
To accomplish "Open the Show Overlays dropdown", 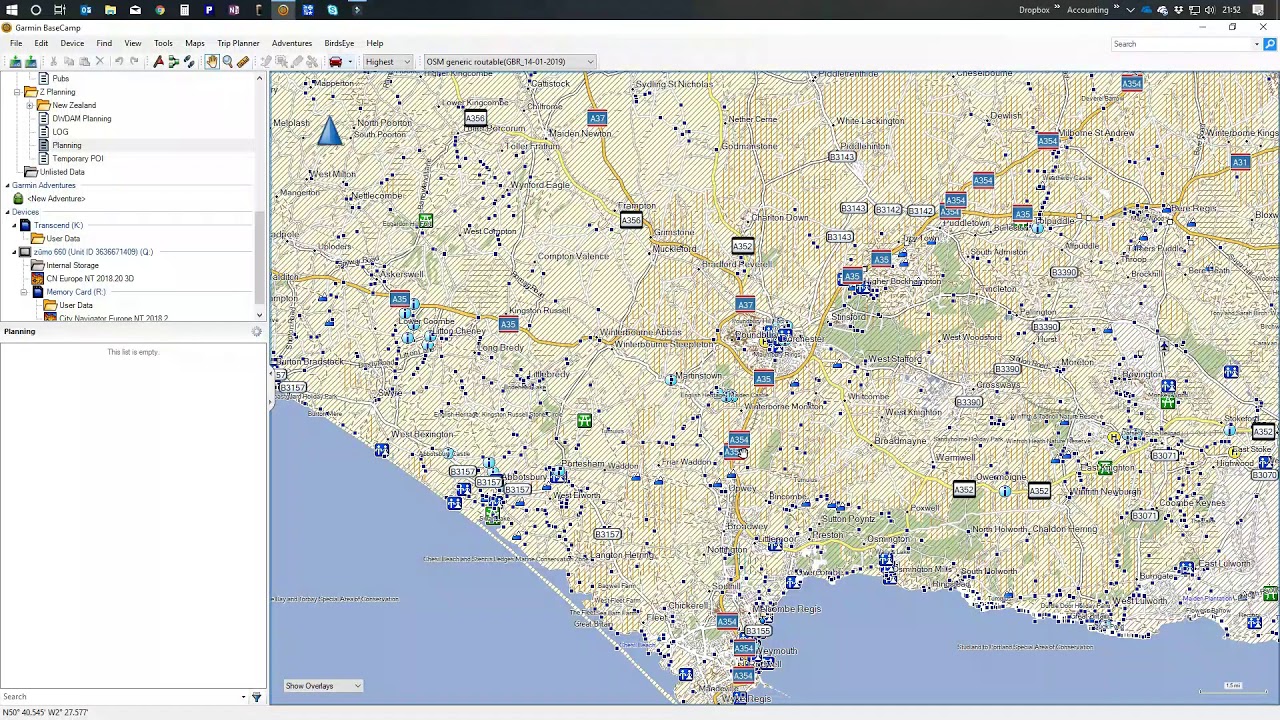I will (x=323, y=686).
